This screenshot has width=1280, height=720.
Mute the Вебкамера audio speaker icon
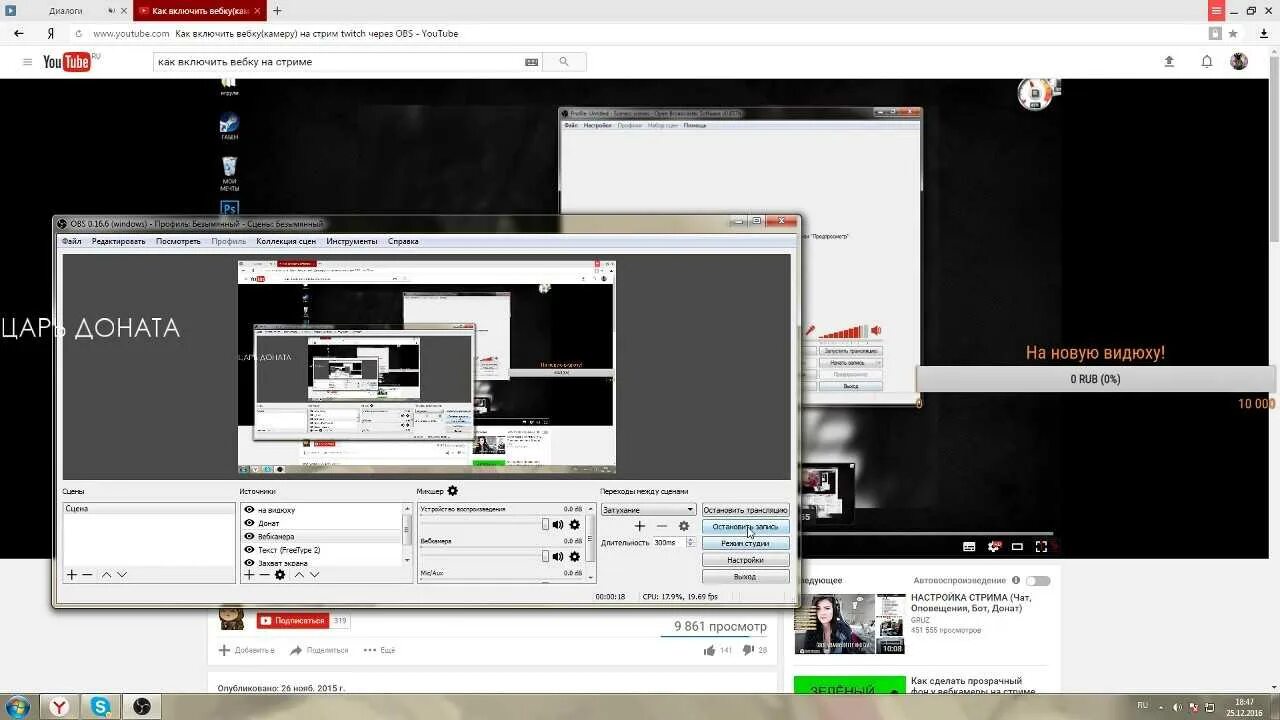558,557
